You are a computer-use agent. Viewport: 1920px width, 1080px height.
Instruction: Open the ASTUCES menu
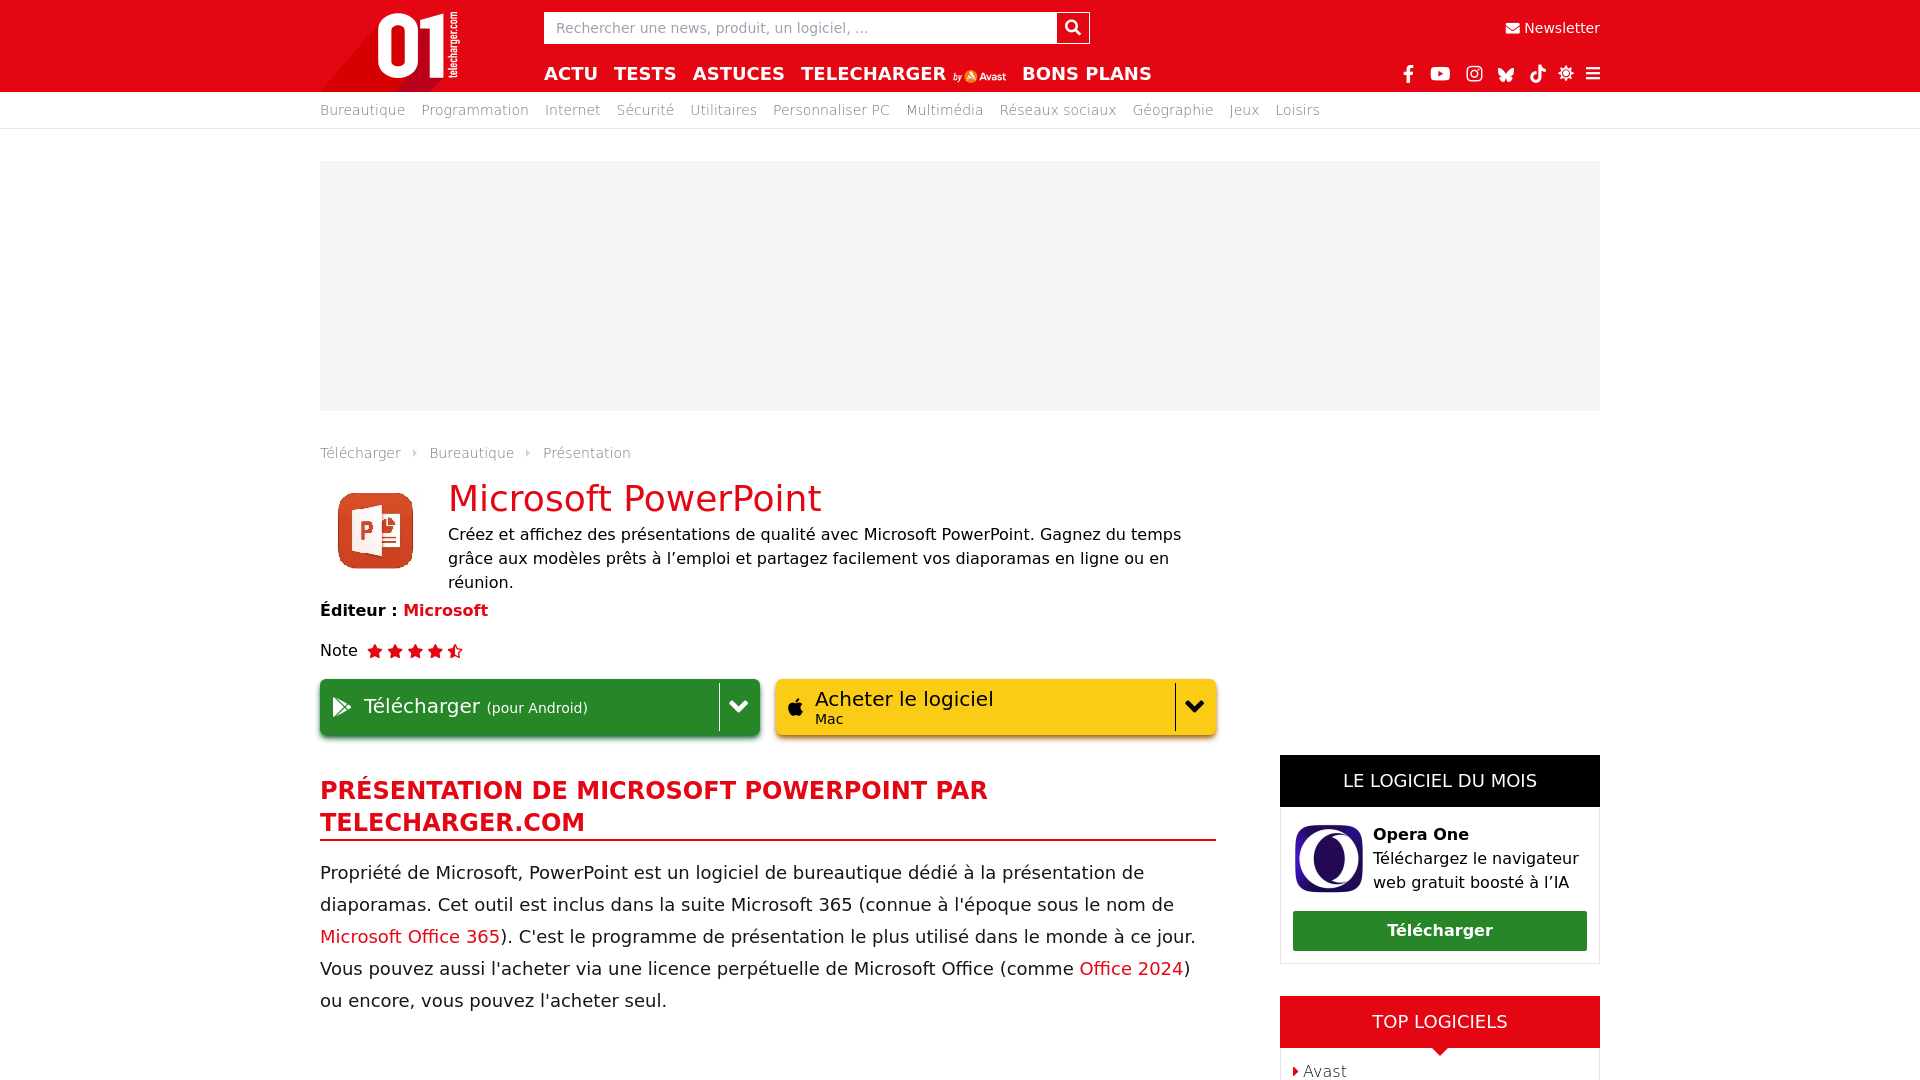pos(739,74)
